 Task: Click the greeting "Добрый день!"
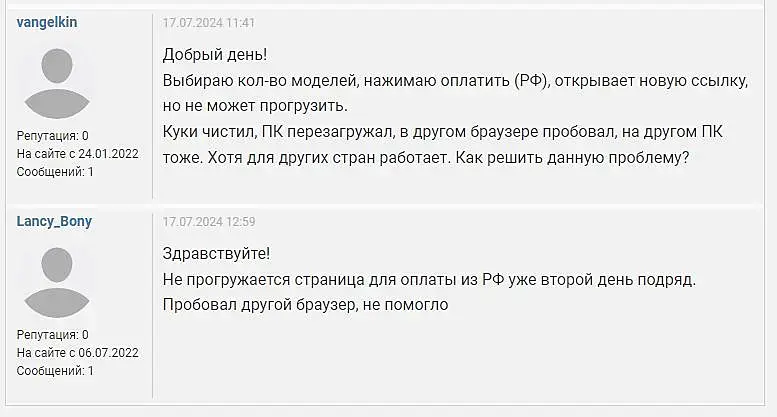click(212, 56)
